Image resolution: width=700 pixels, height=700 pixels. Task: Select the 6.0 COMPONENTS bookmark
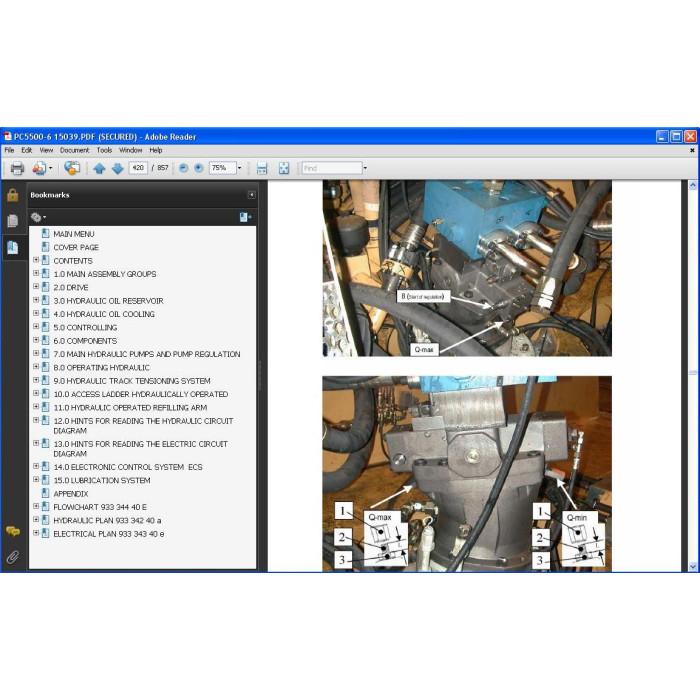pyautogui.click(x=85, y=341)
